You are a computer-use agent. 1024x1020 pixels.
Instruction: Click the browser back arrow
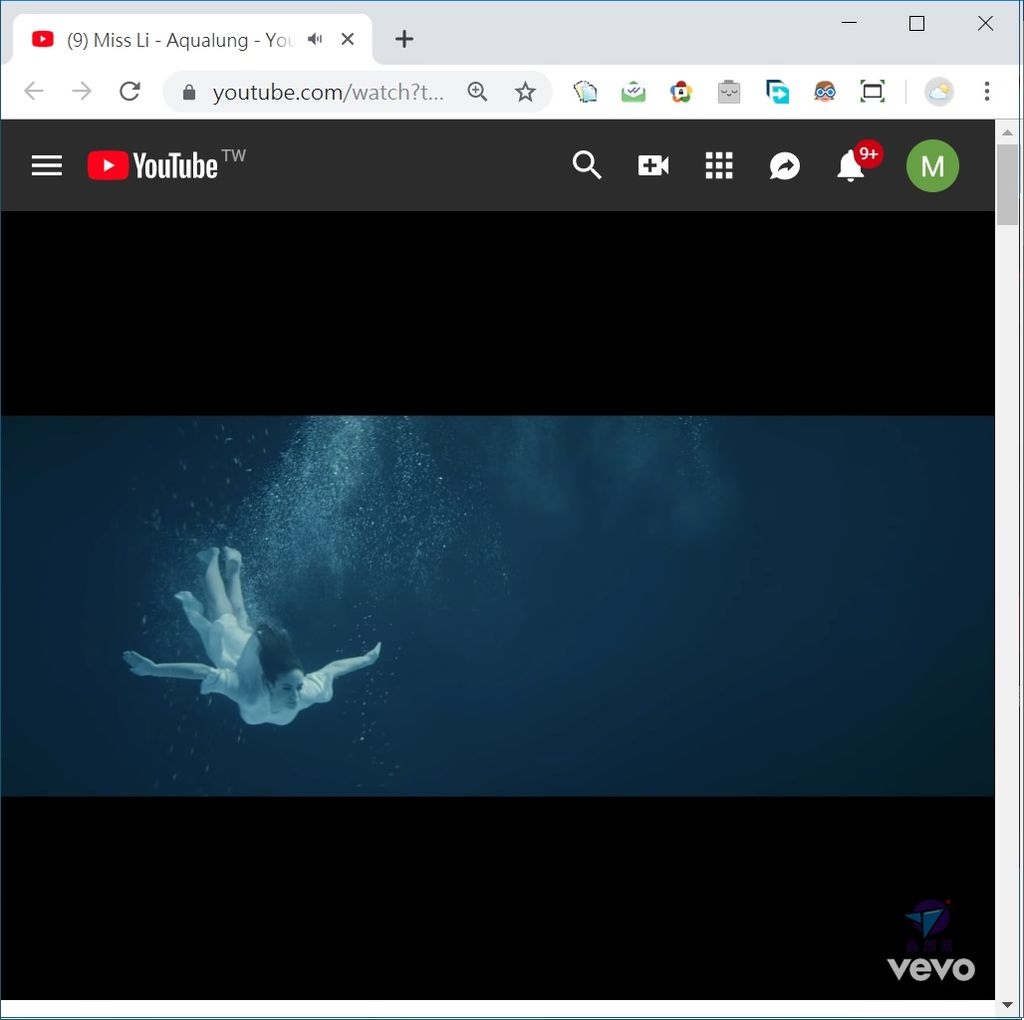[x=34, y=91]
